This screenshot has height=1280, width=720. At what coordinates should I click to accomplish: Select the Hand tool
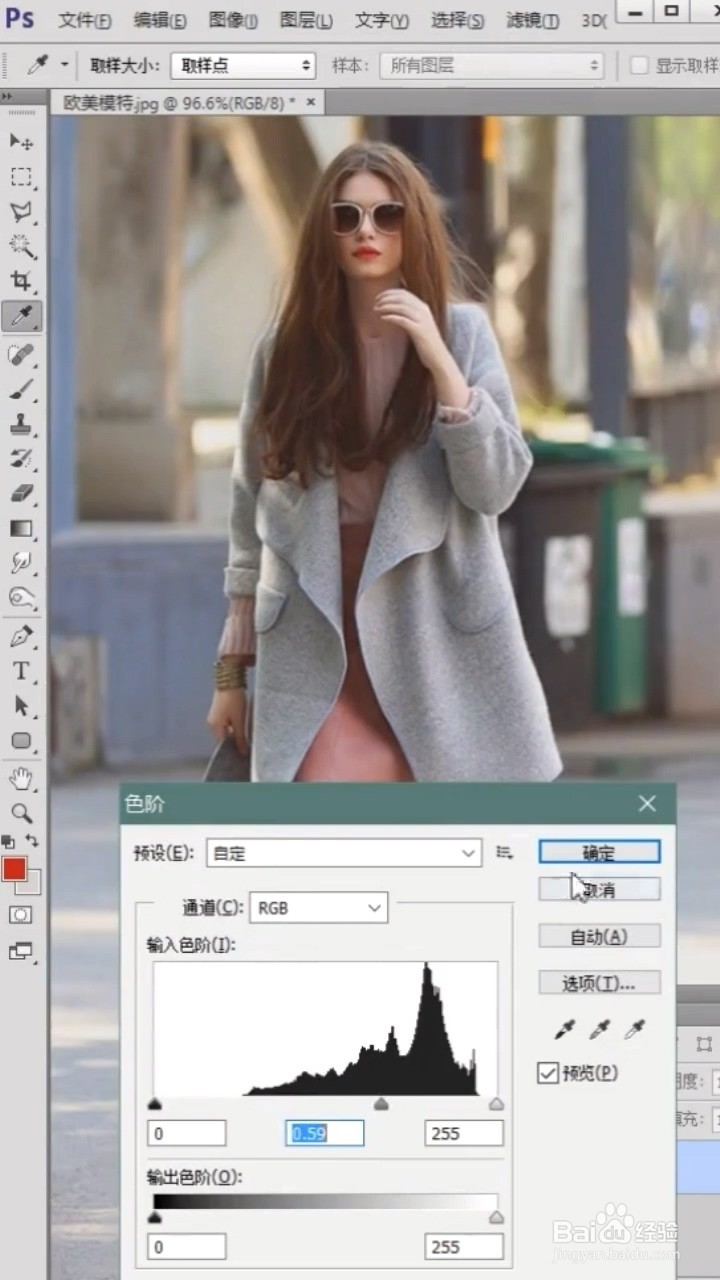[x=21, y=778]
